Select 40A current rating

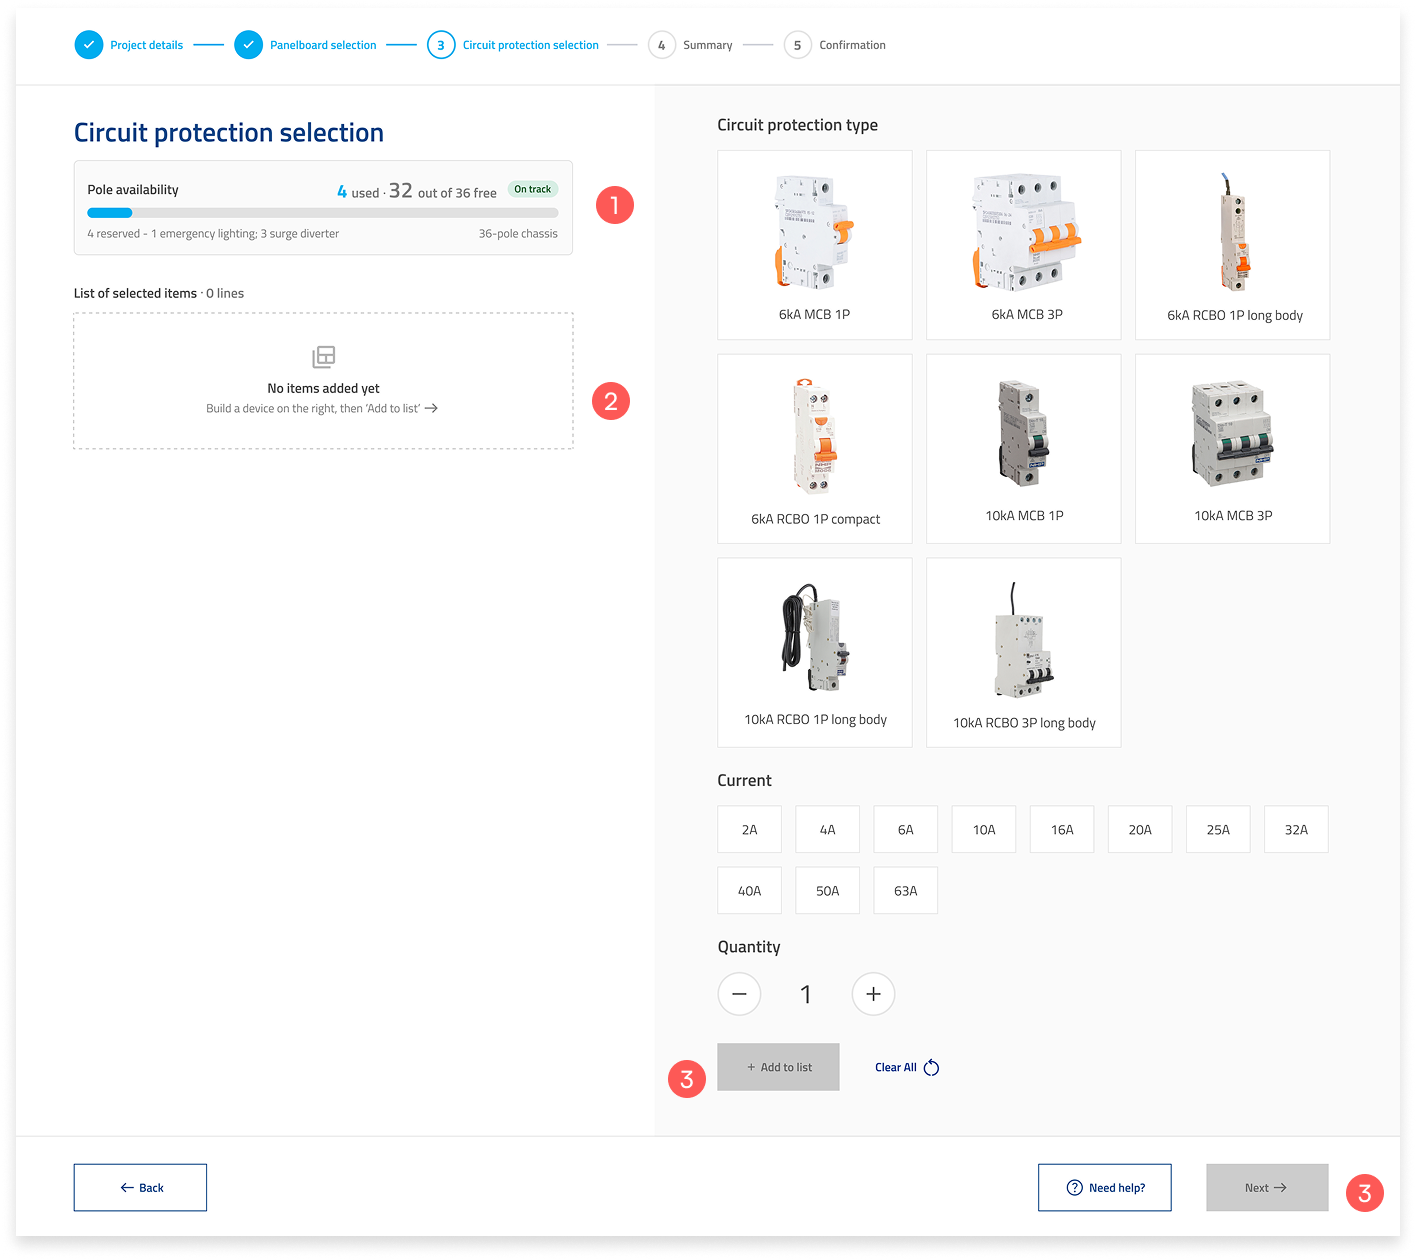click(x=750, y=890)
